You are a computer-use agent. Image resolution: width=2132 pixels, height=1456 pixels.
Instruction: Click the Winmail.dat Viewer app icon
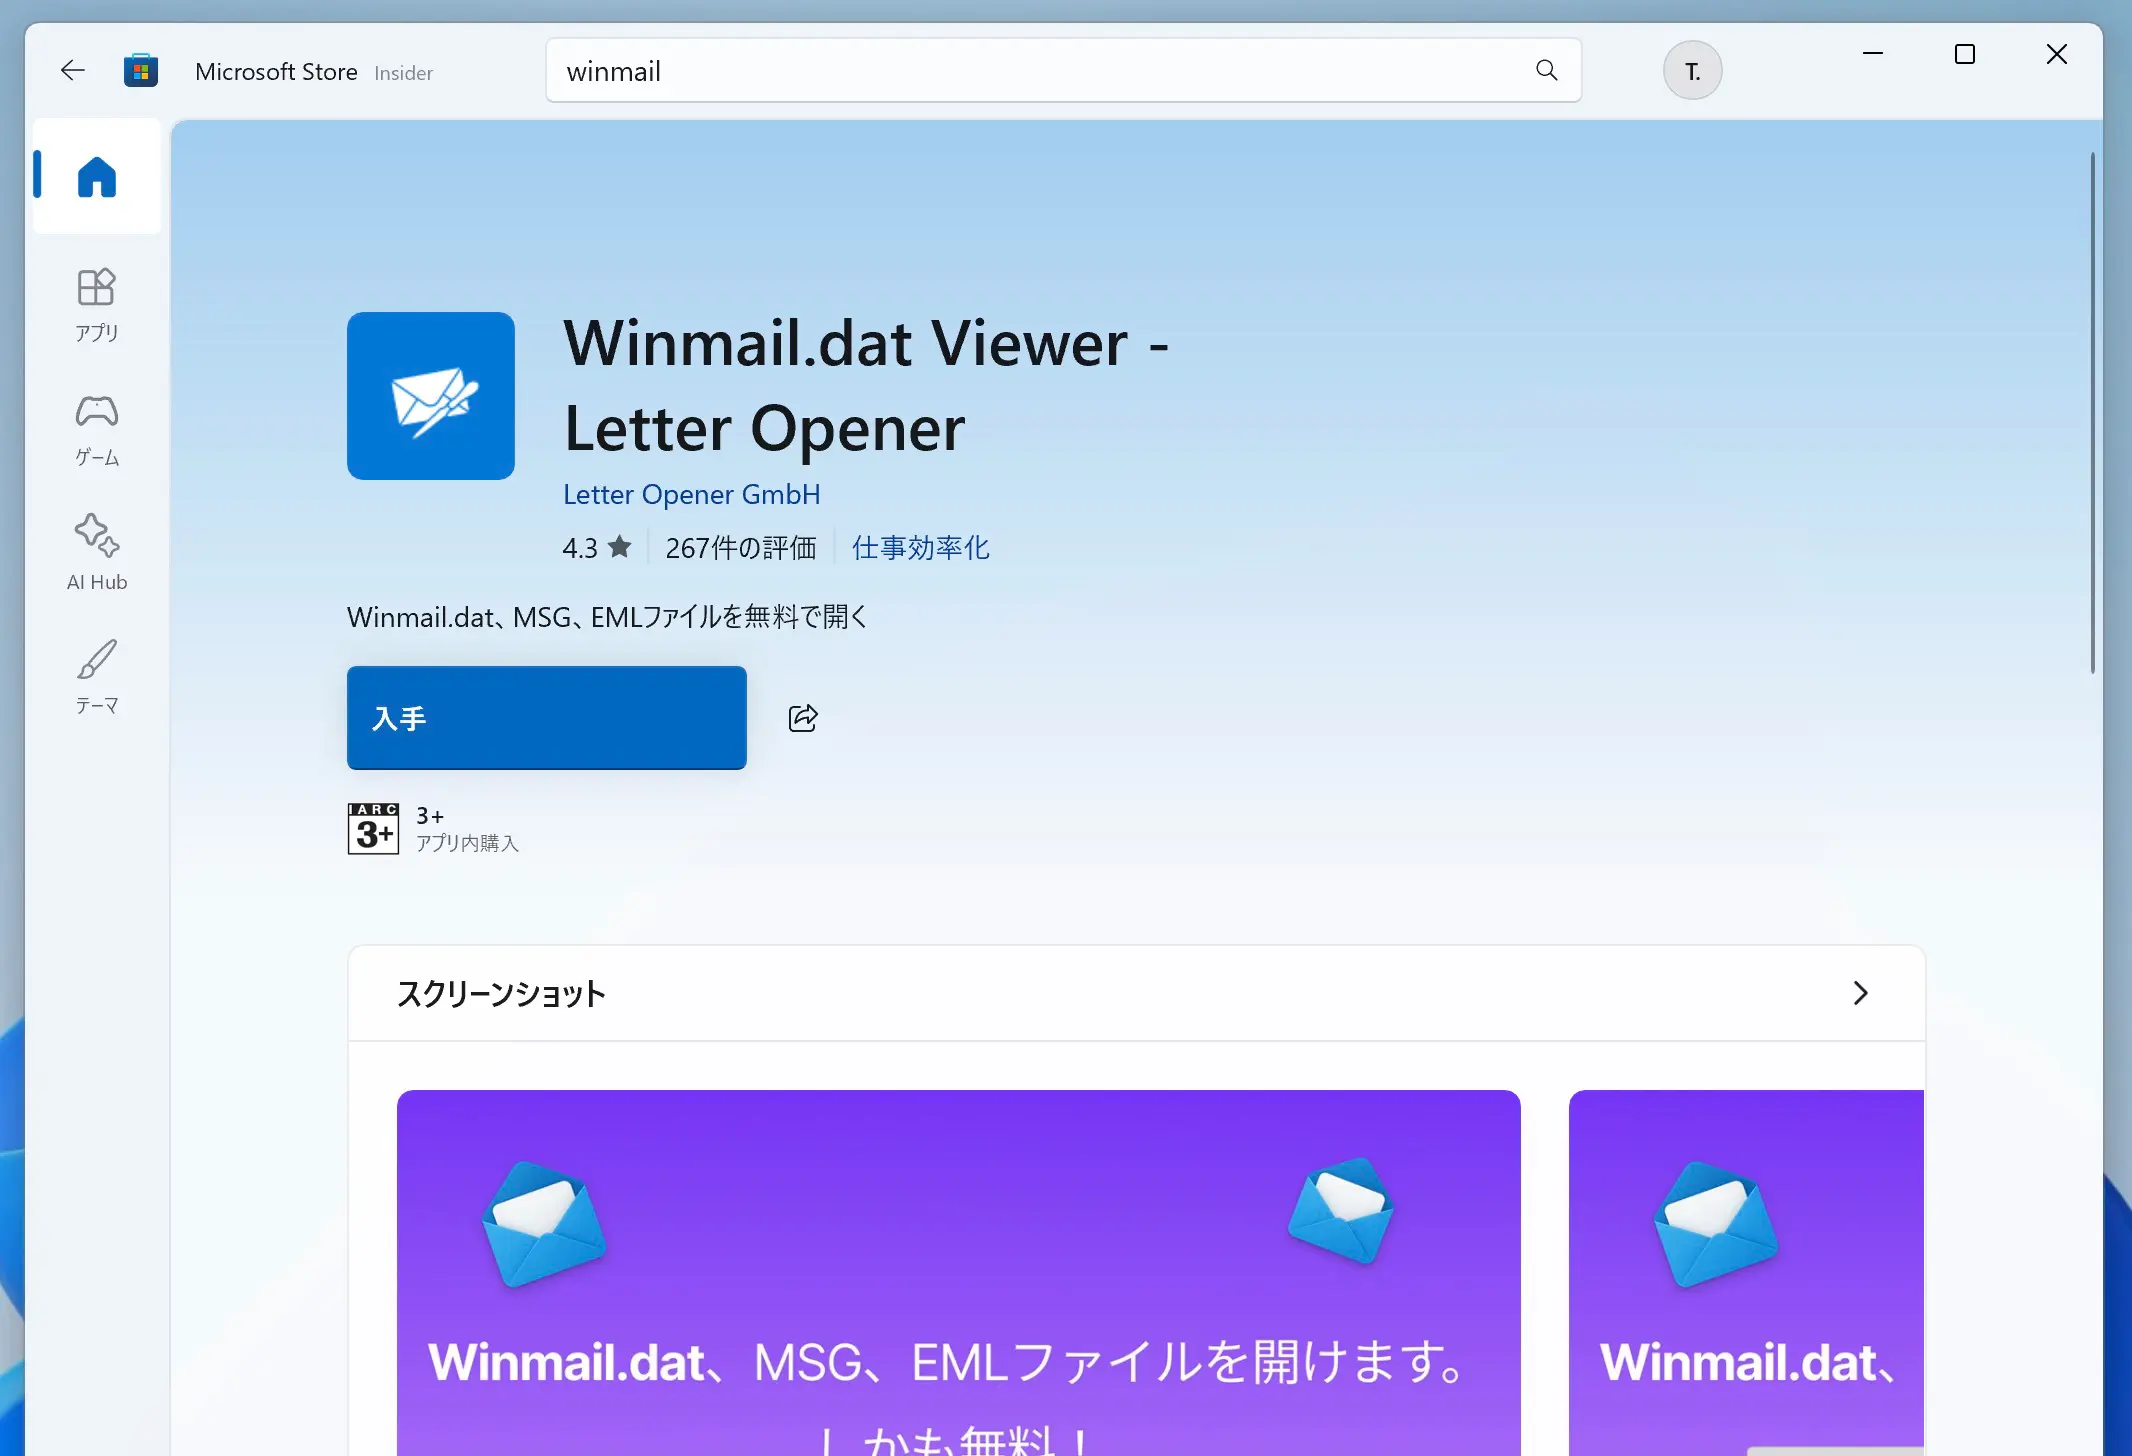pos(431,396)
